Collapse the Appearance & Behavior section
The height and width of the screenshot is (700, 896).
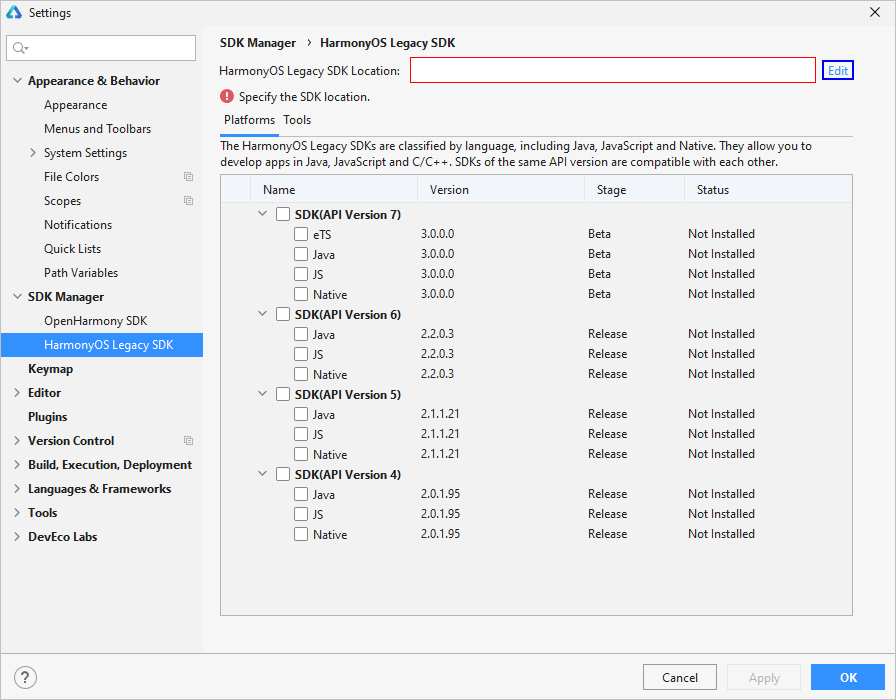[x=17, y=81]
